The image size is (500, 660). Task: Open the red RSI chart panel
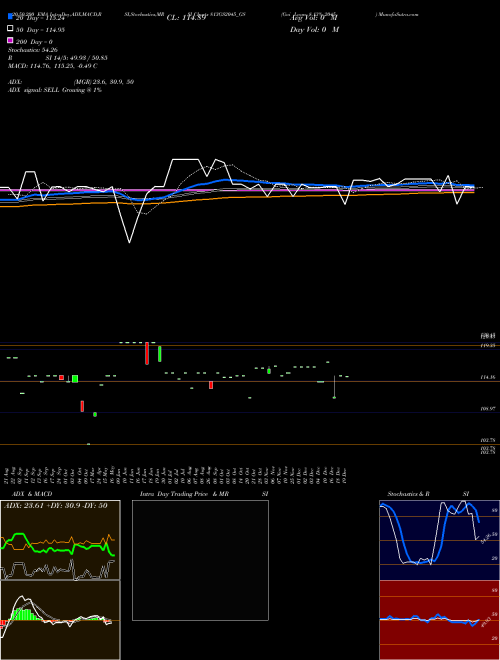point(439,620)
